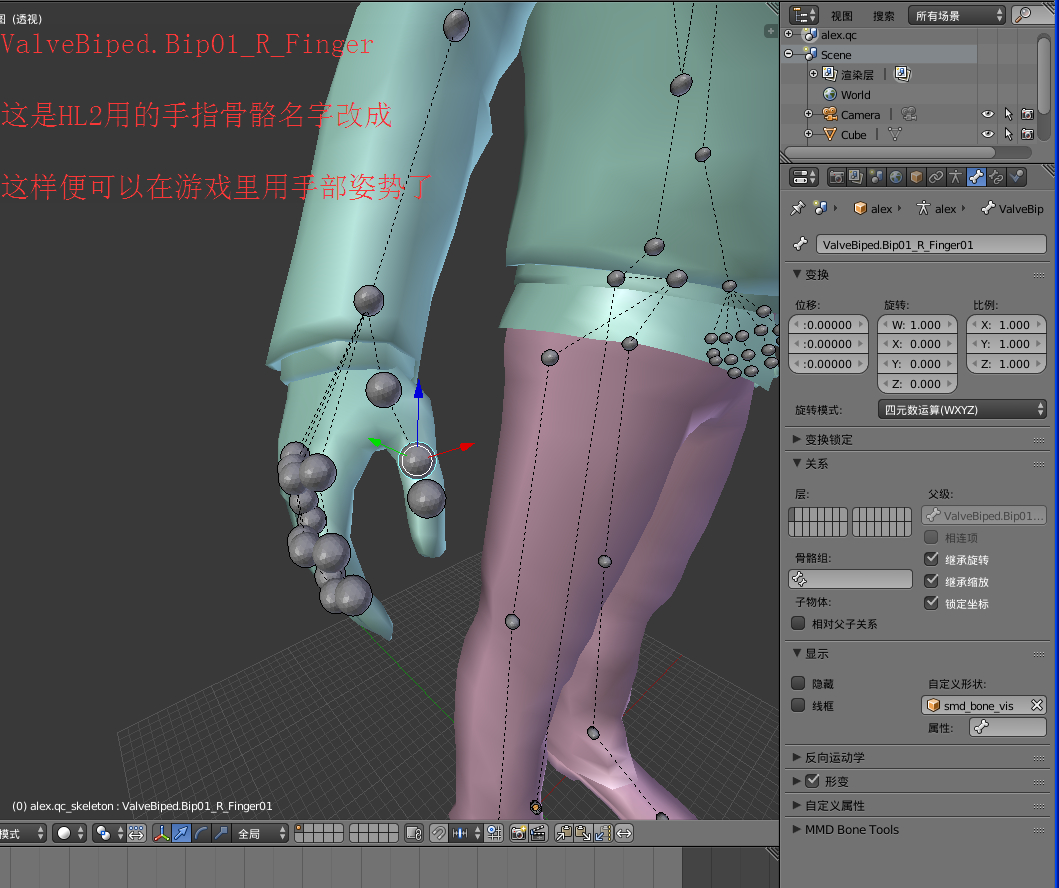Viewport: 1059px width, 888px height.
Task: Toggle renderability camera icon for Cube
Action: coord(1027,134)
